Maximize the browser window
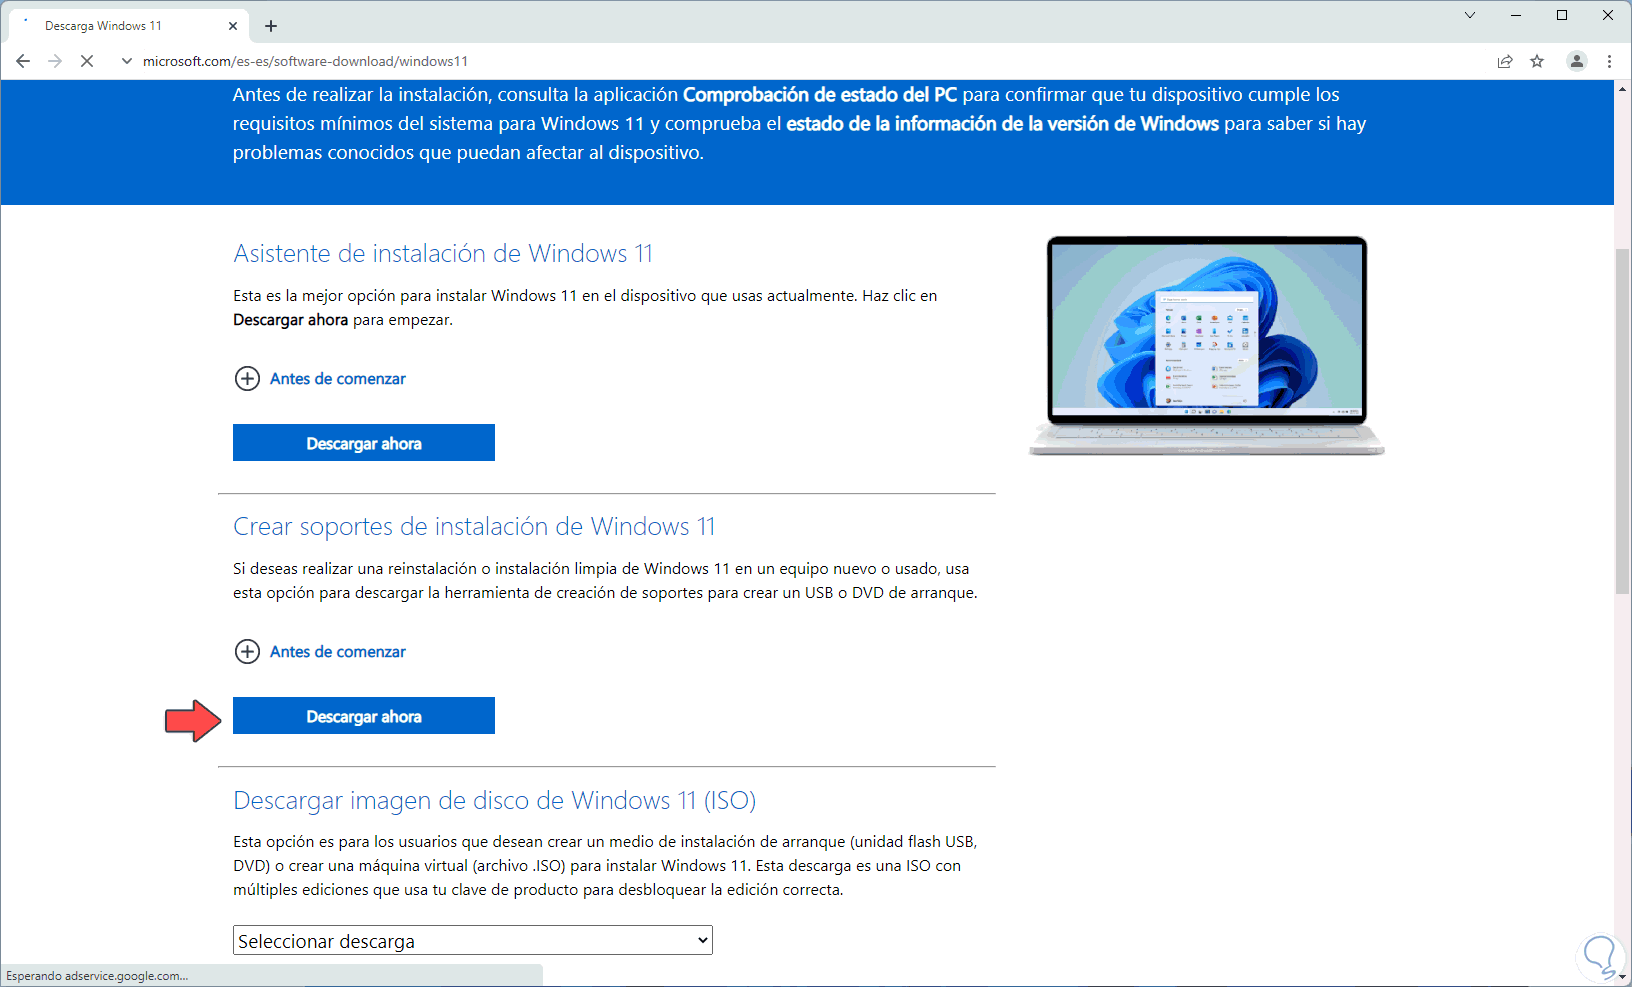The height and width of the screenshot is (987, 1632). click(x=1562, y=15)
